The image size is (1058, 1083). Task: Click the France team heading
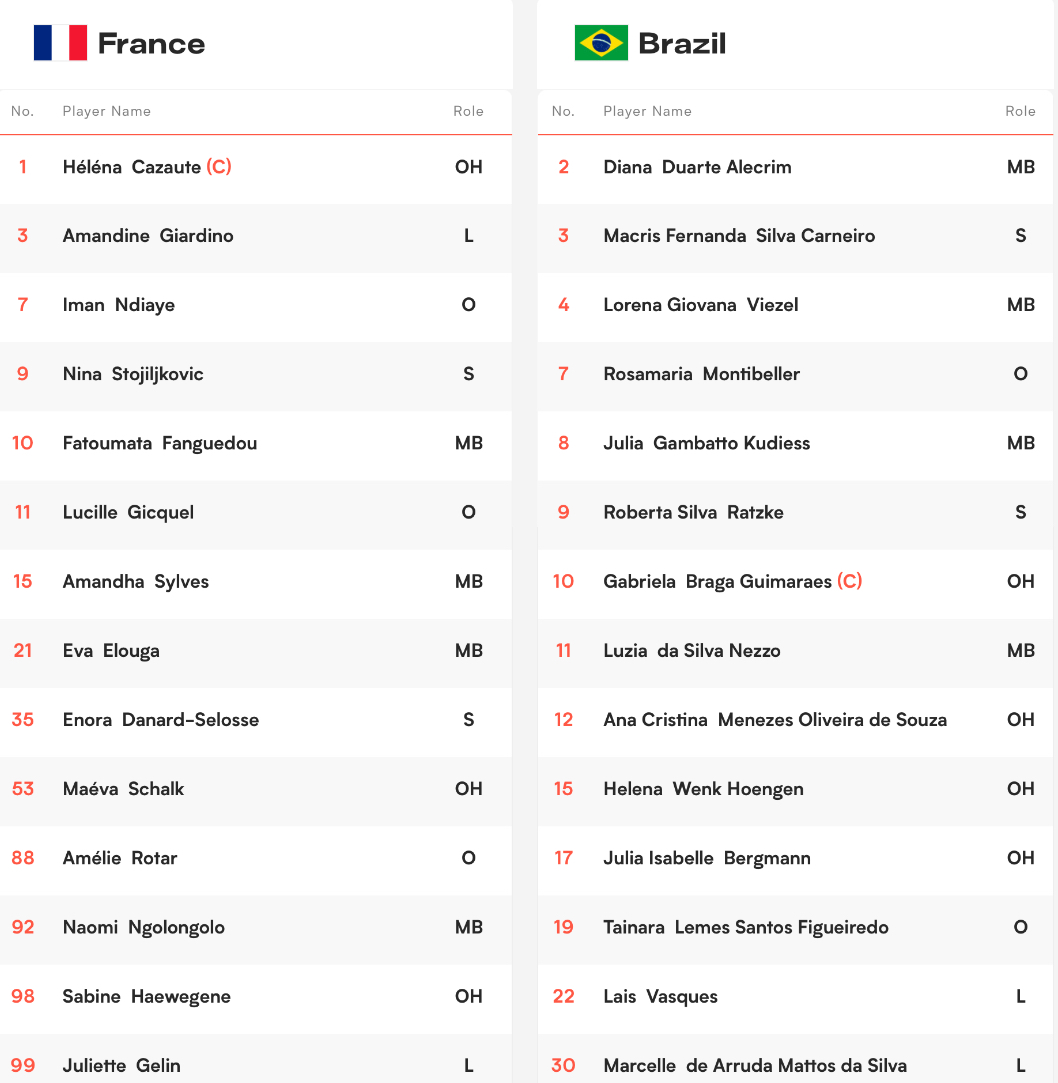(151, 44)
